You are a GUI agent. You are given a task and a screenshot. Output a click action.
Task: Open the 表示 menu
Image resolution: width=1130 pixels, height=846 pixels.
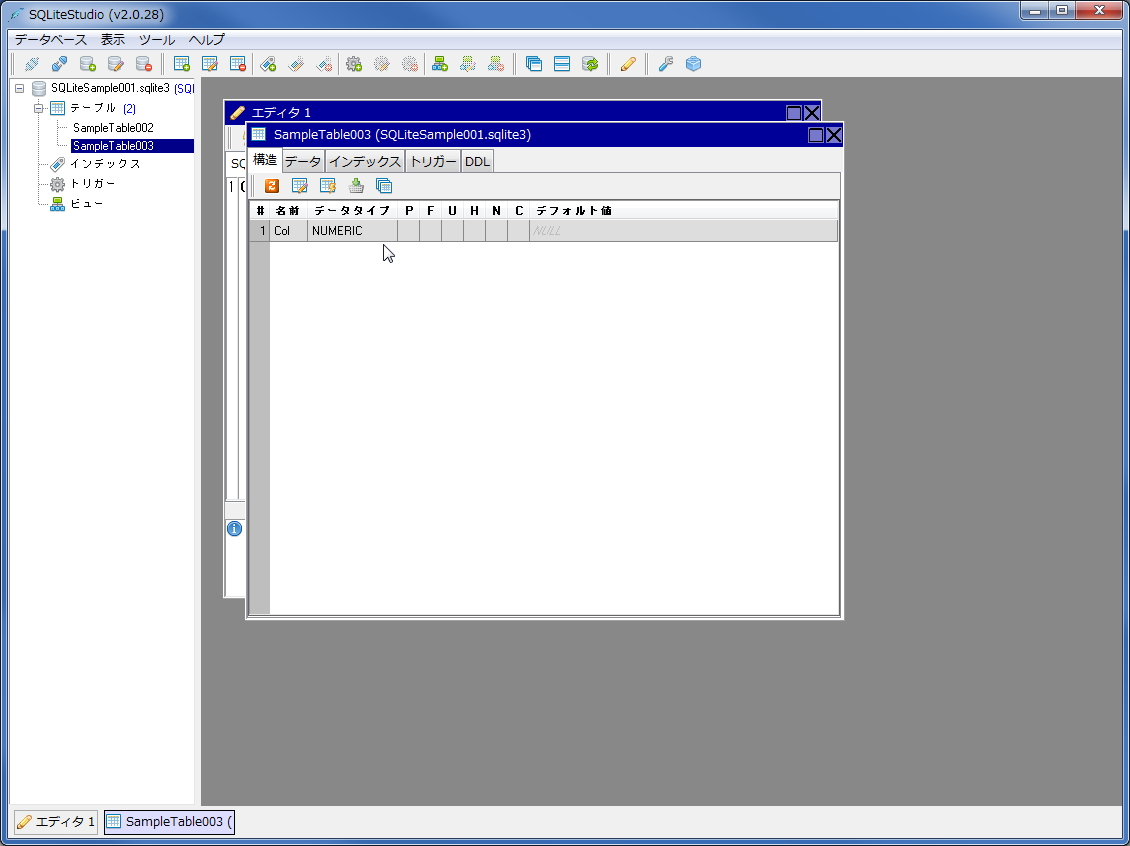click(x=112, y=40)
